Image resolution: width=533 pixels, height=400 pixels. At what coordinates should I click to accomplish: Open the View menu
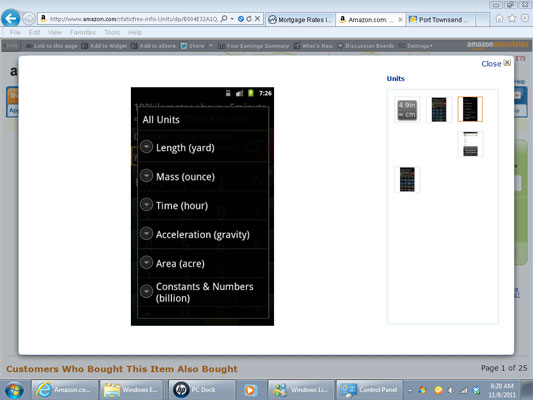(x=55, y=33)
